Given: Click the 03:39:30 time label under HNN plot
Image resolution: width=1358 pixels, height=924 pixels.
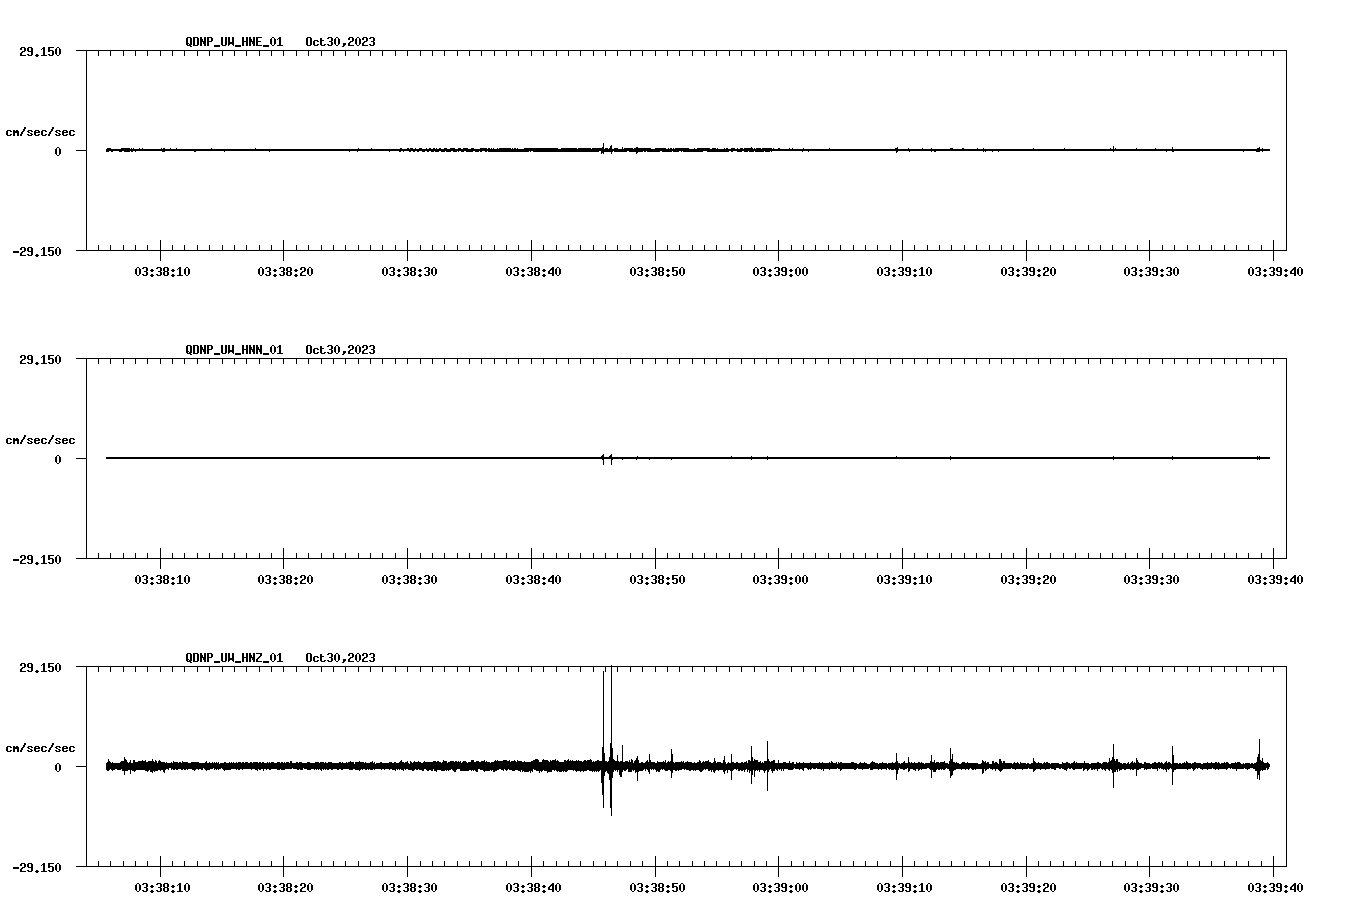Looking at the screenshot, I should point(1151,579).
